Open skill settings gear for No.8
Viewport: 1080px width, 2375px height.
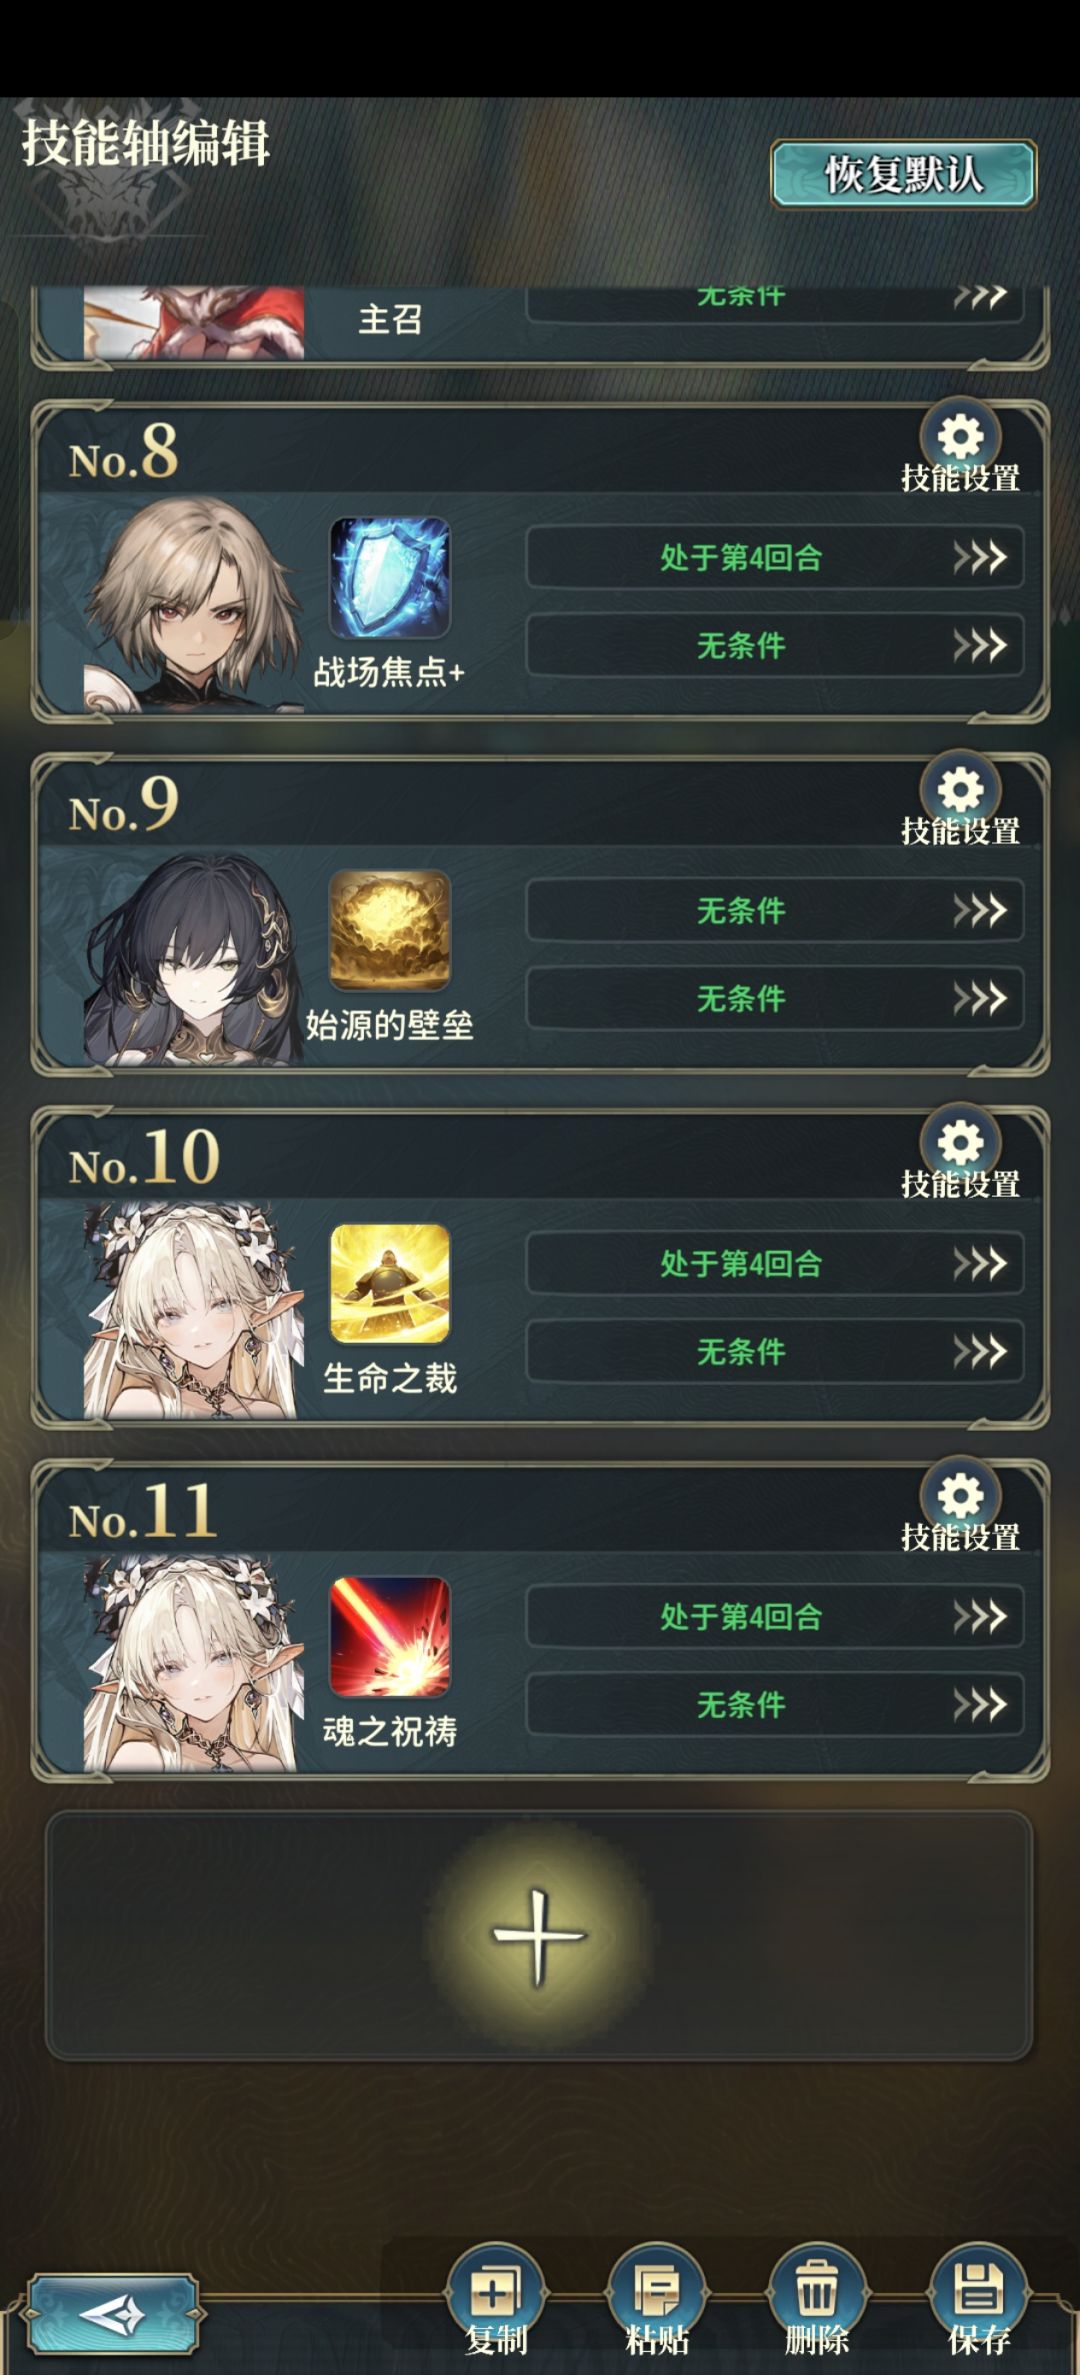960,437
